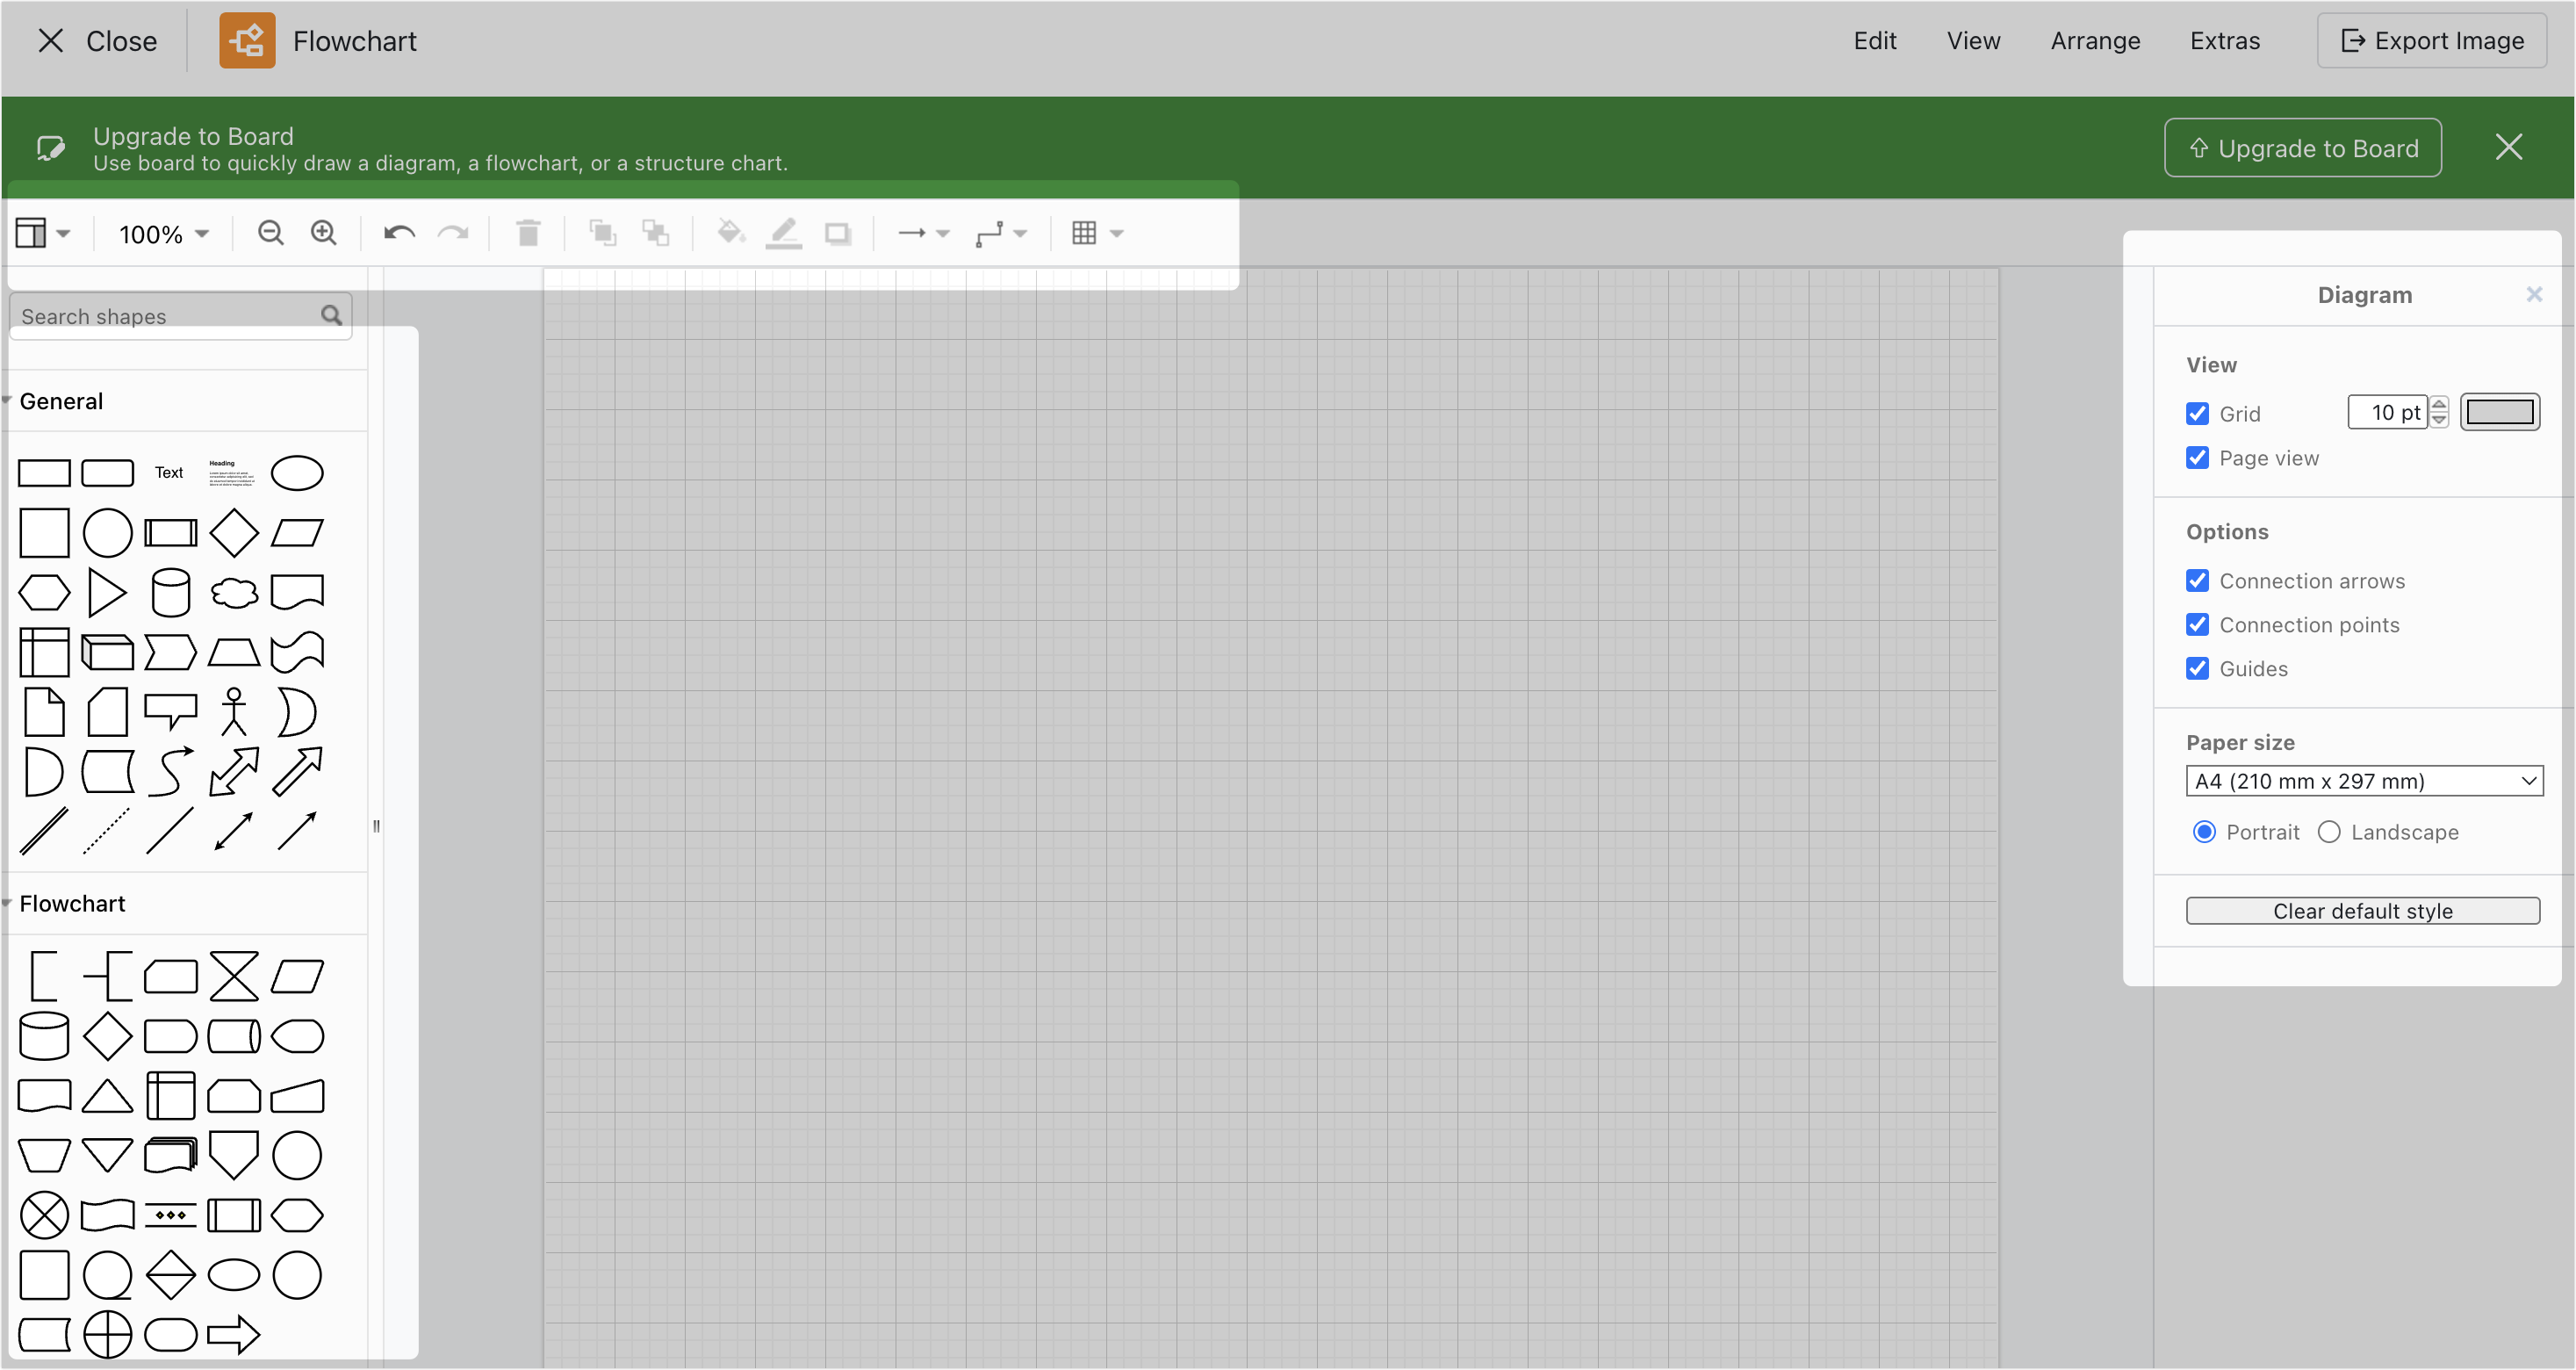
Task: Select the Line Color tool
Action: [784, 232]
